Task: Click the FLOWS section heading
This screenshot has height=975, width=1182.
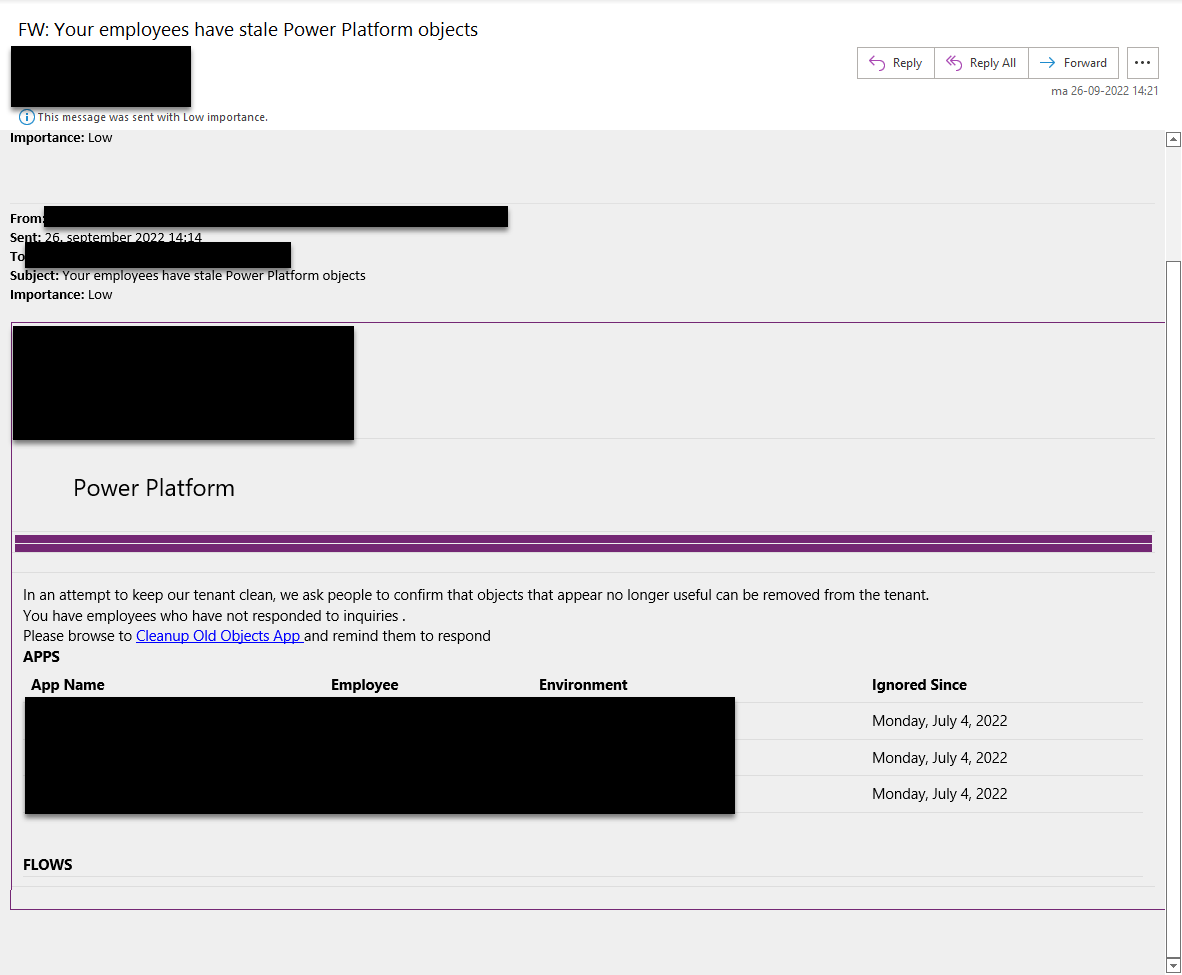Action: (47, 864)
